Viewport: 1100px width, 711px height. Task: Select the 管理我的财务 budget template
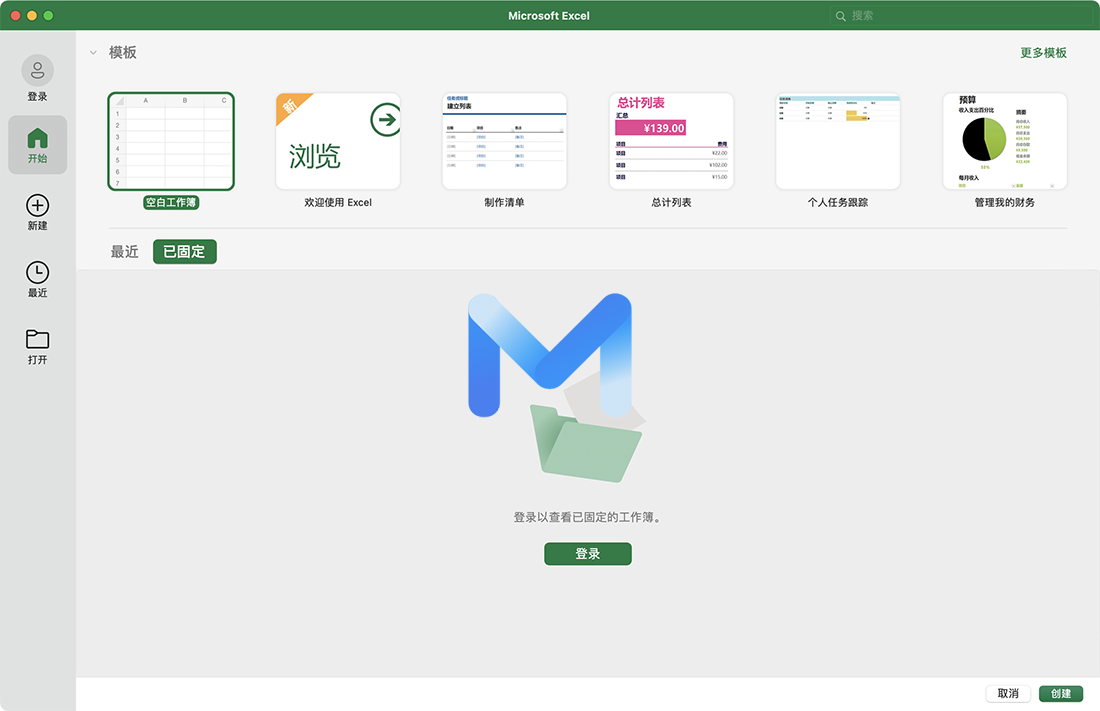1005,141
